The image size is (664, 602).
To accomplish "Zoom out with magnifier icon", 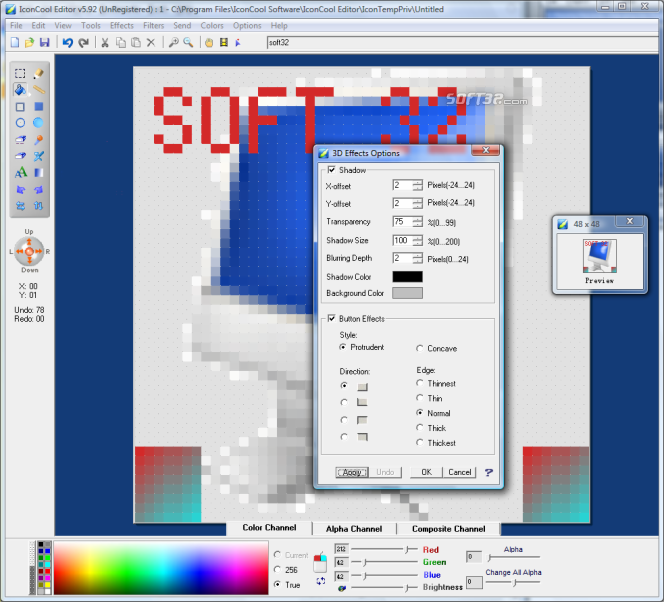I will [188, 42].
